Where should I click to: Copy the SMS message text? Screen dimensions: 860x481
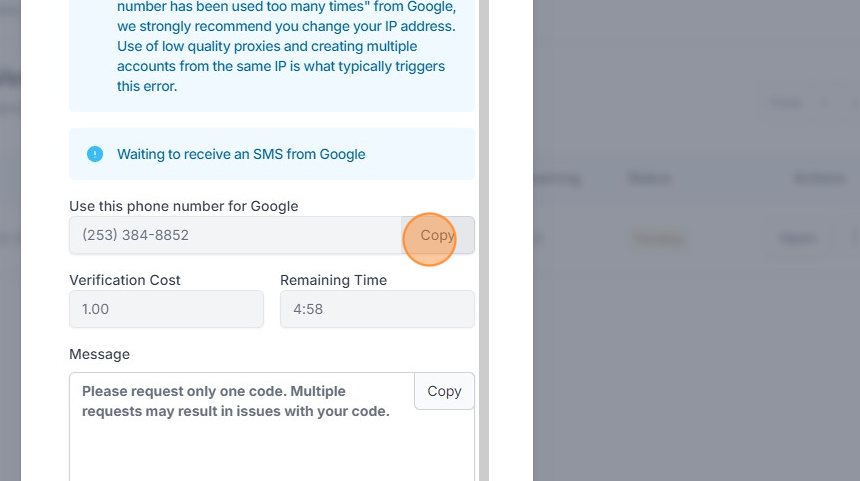(x=444, y=391)
